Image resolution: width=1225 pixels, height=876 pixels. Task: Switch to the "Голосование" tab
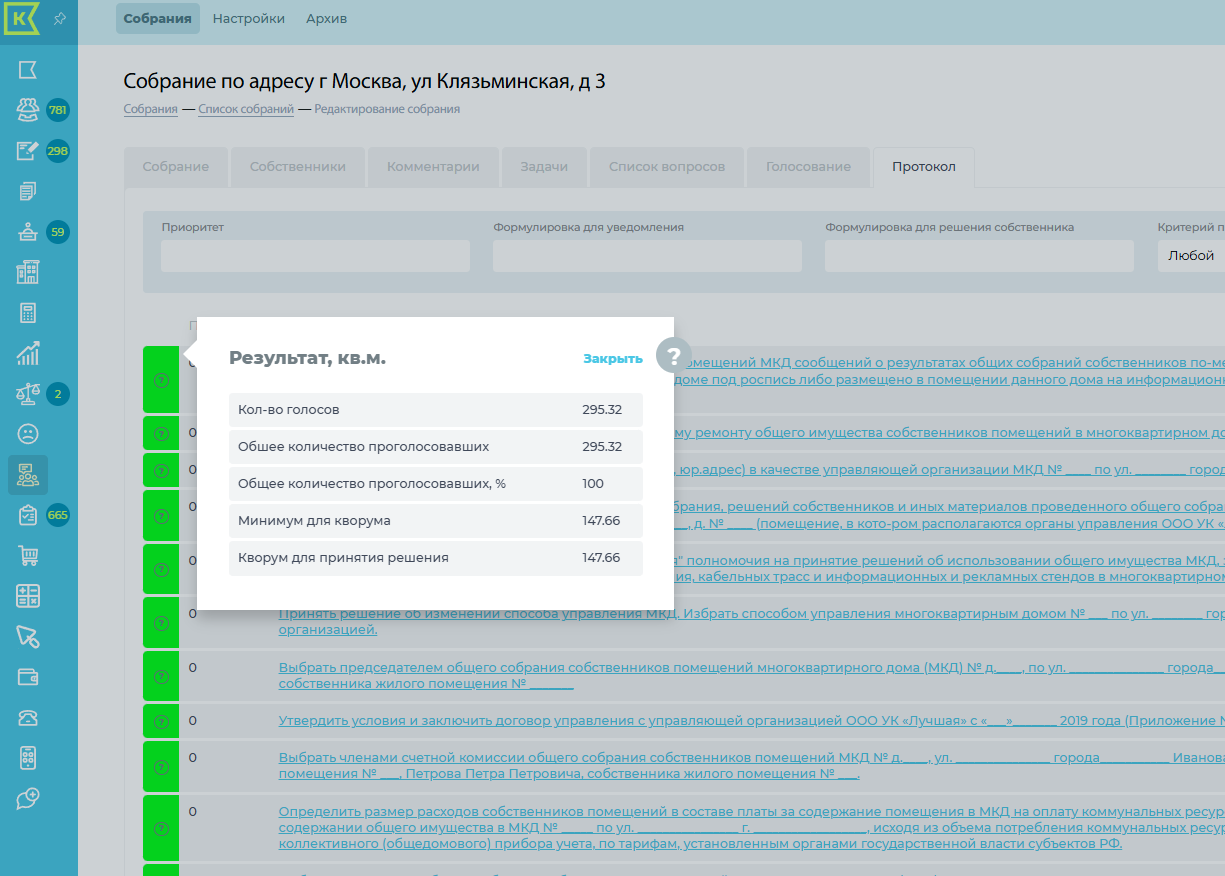(808, 167)
